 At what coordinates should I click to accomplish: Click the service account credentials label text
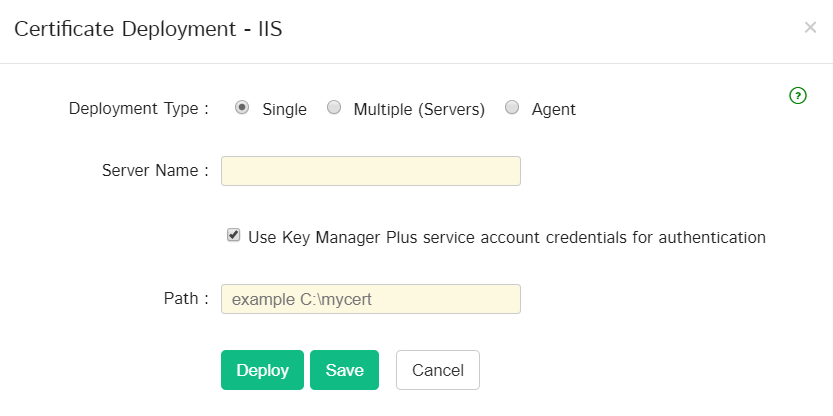tap(506, 238)
